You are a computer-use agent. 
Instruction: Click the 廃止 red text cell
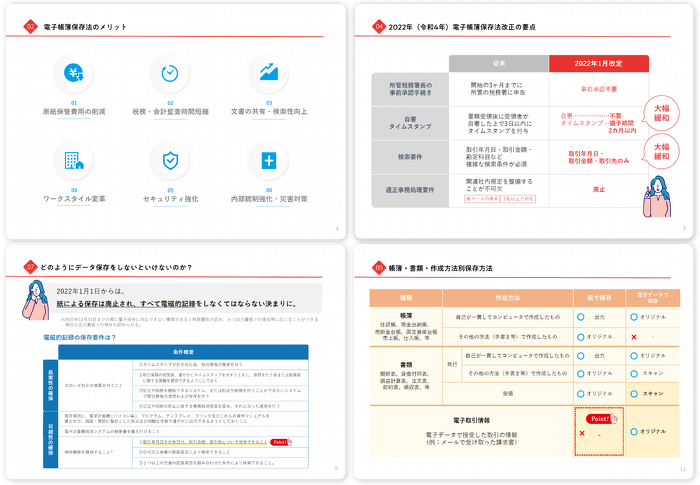(x=599, y=187)
